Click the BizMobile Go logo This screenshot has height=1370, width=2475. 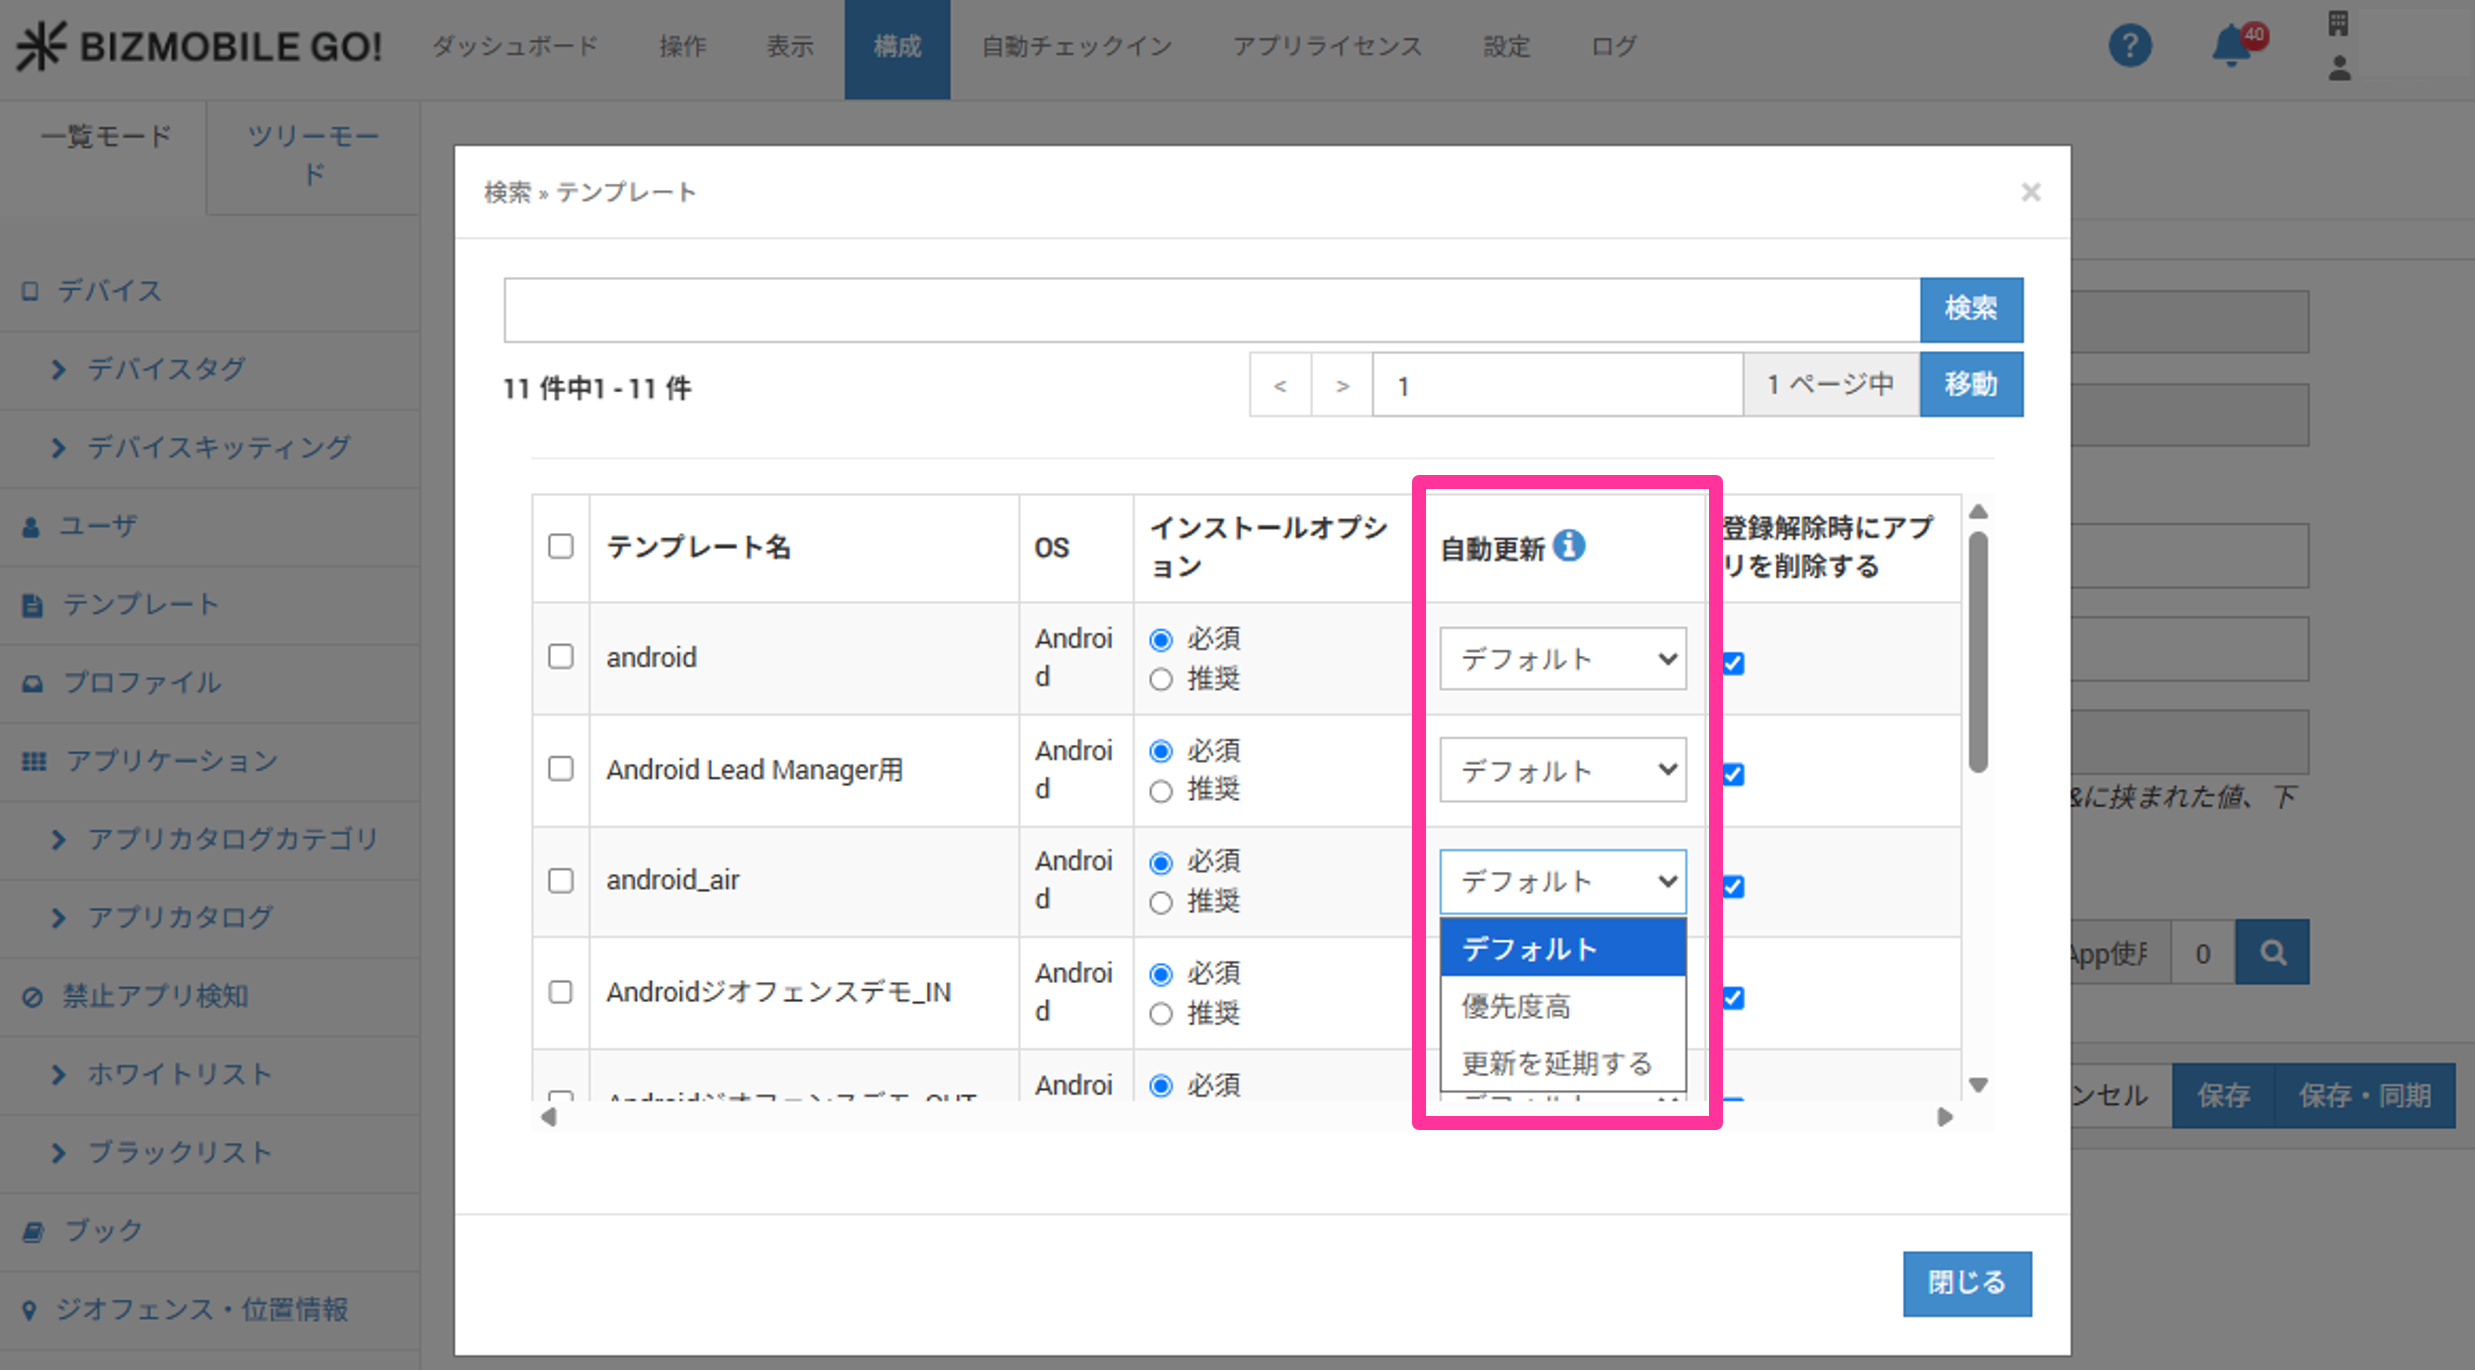pyautogui.click(x=198, y=46)
